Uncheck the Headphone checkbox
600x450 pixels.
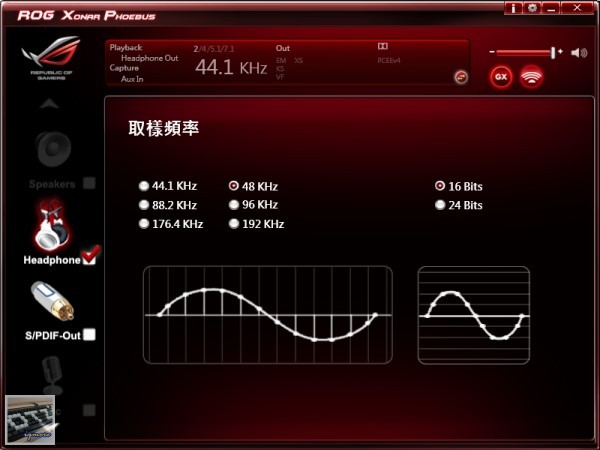(x=90, y=257)
